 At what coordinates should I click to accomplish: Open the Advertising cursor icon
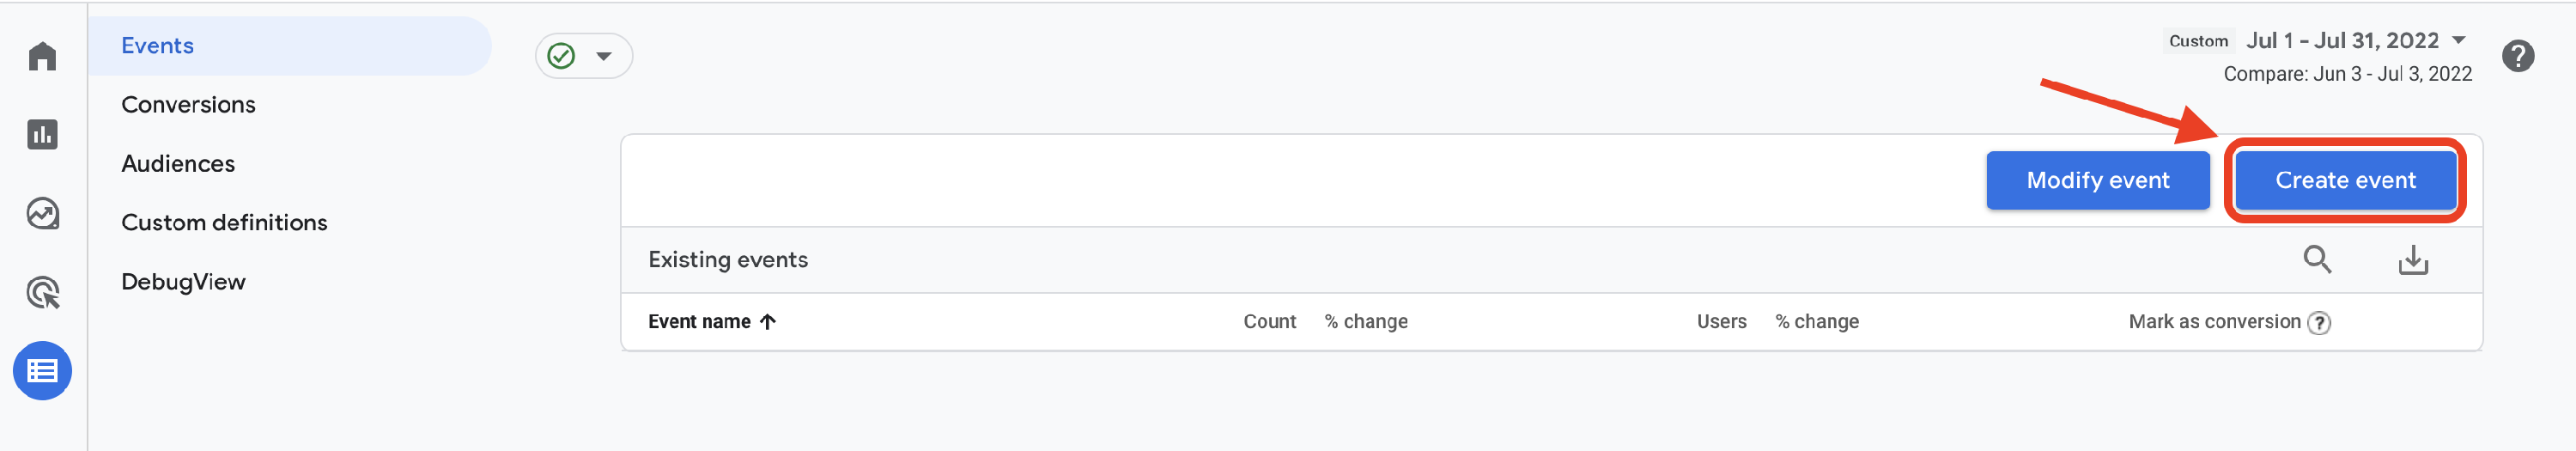[x=42, y=292]
